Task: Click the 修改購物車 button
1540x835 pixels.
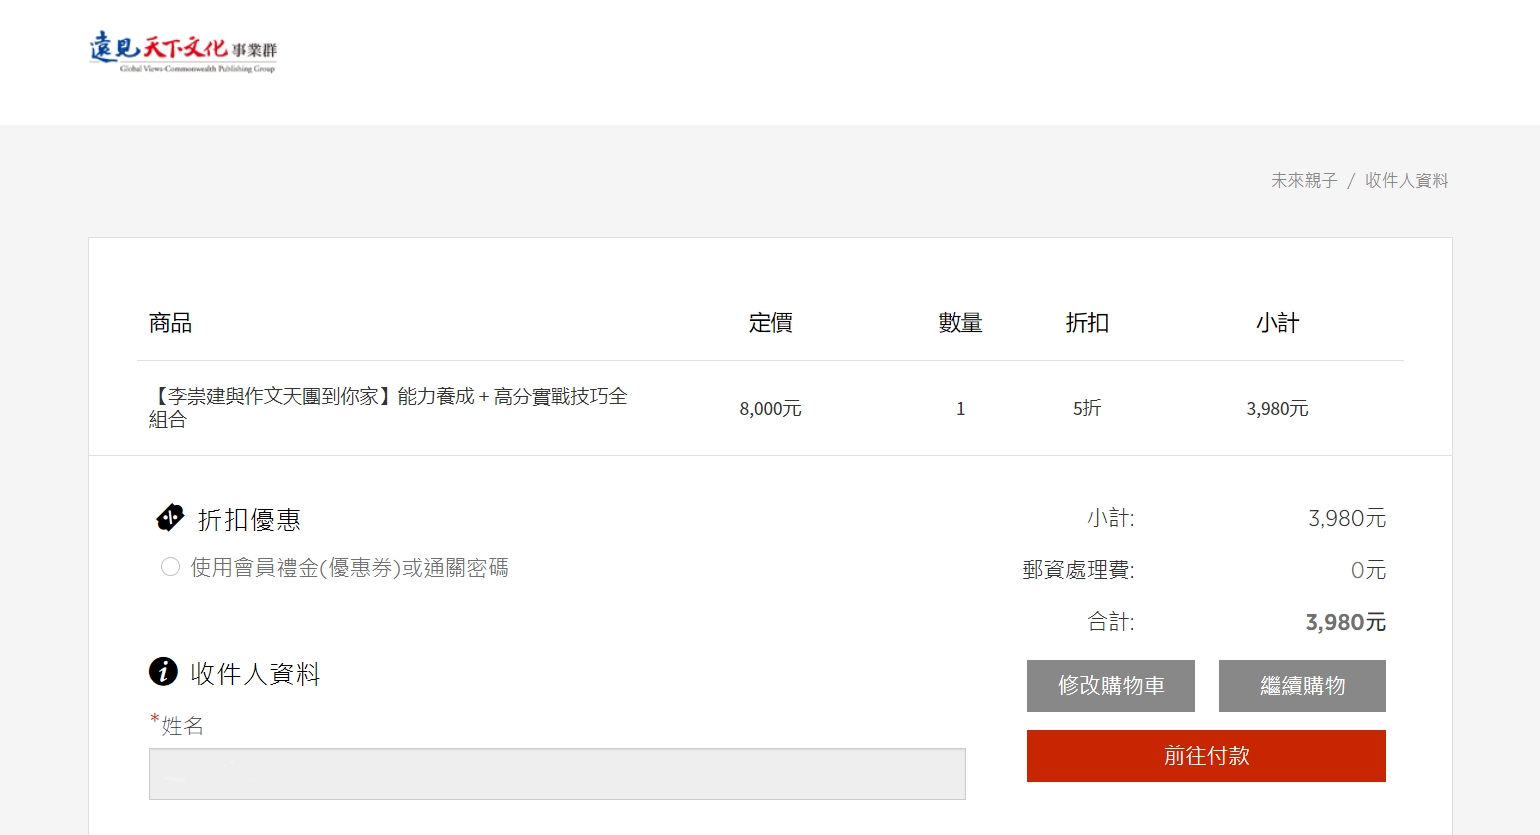Action: pos(1111,686)
